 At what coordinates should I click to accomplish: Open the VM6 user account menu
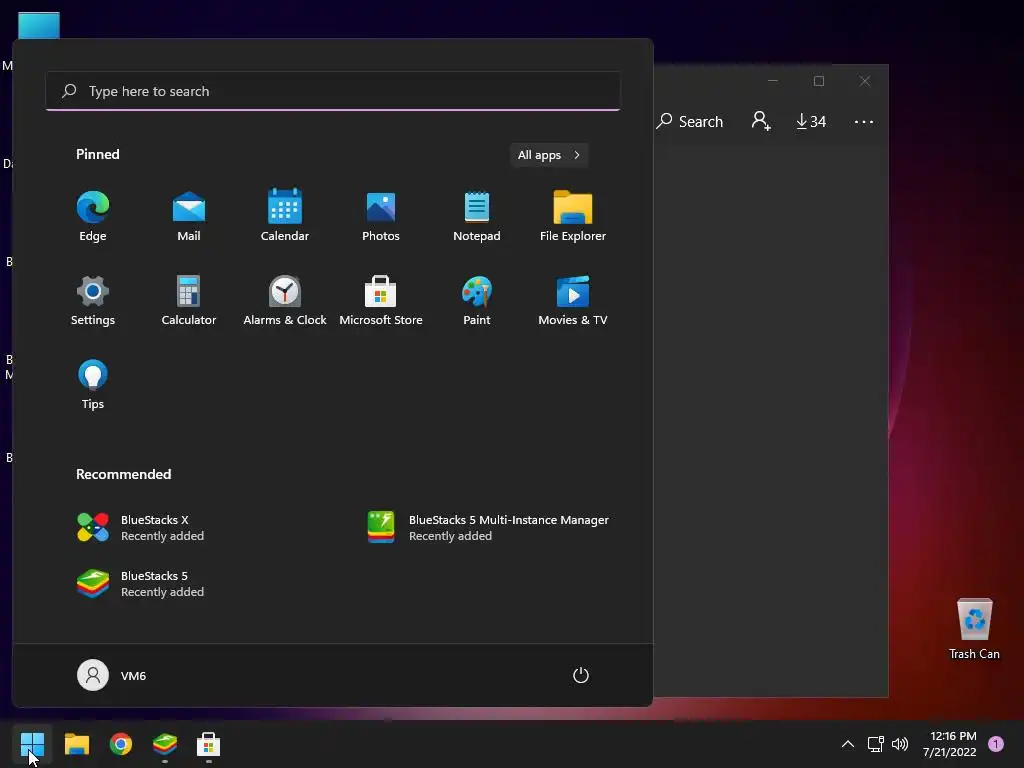click(112, 675)
